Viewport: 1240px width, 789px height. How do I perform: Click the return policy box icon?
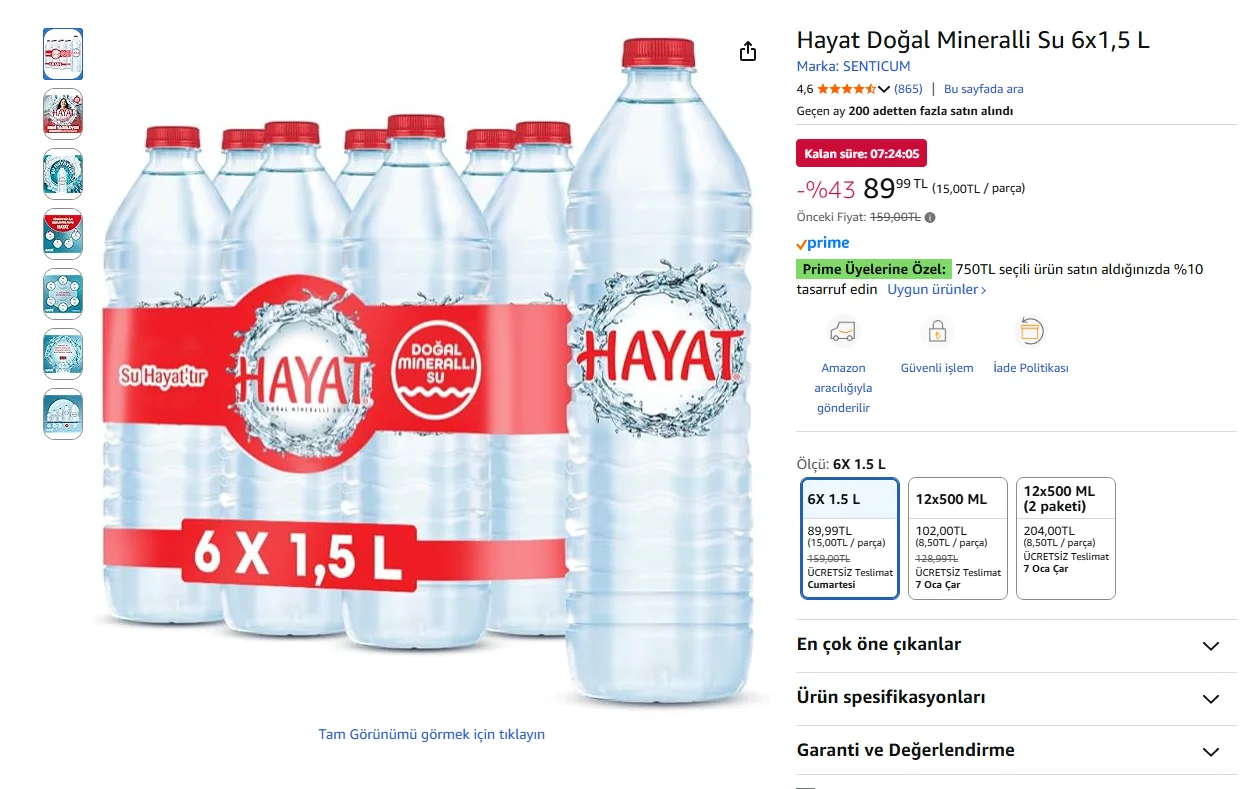pos(1031,331)
